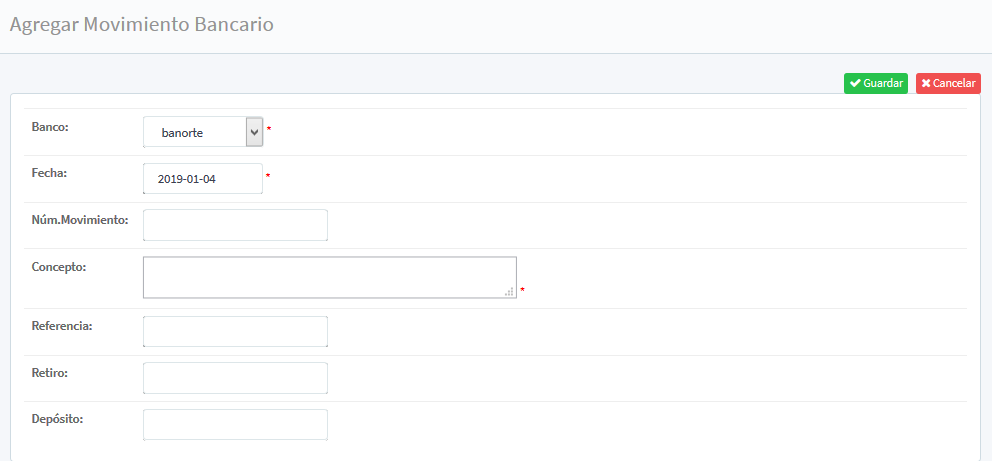Click the Retiro amount field
Viewport: 992px width, 461px height.
235,378
